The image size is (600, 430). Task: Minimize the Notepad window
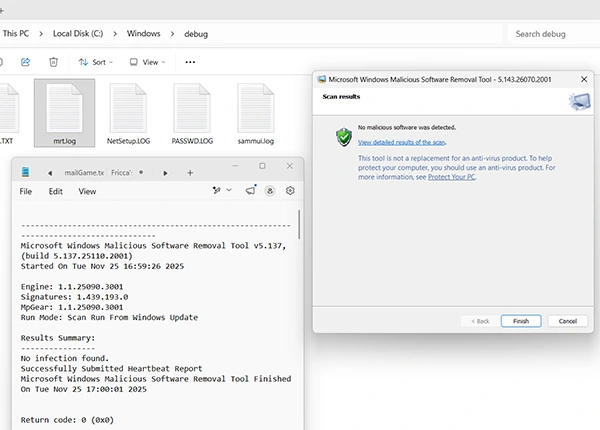coord(235,166)
